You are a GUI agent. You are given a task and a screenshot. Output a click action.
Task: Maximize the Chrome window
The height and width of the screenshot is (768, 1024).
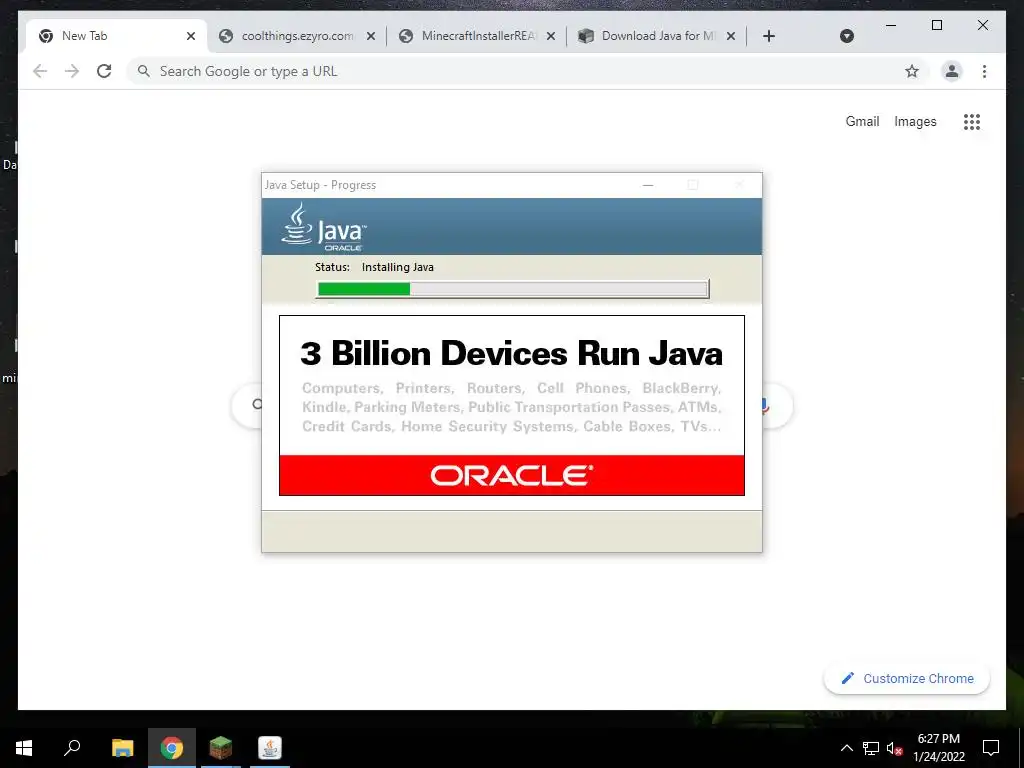click(936, 25)
